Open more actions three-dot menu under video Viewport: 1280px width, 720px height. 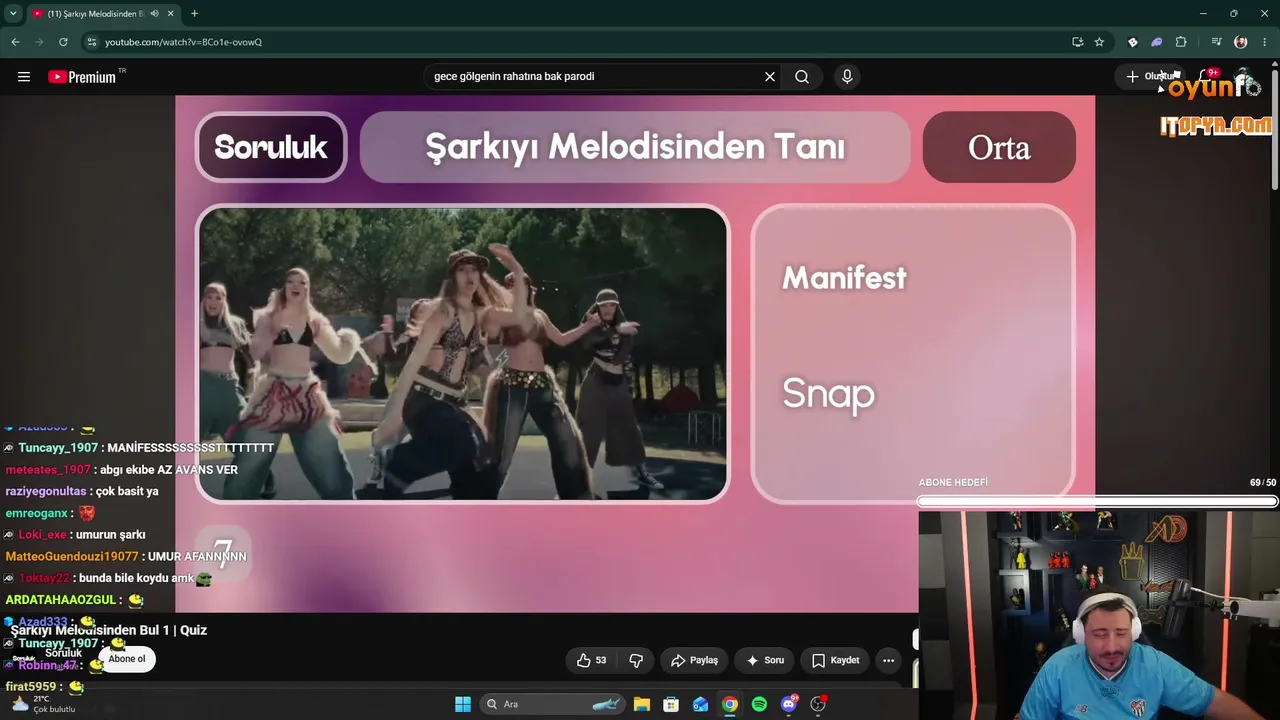[x=888, y=660]
